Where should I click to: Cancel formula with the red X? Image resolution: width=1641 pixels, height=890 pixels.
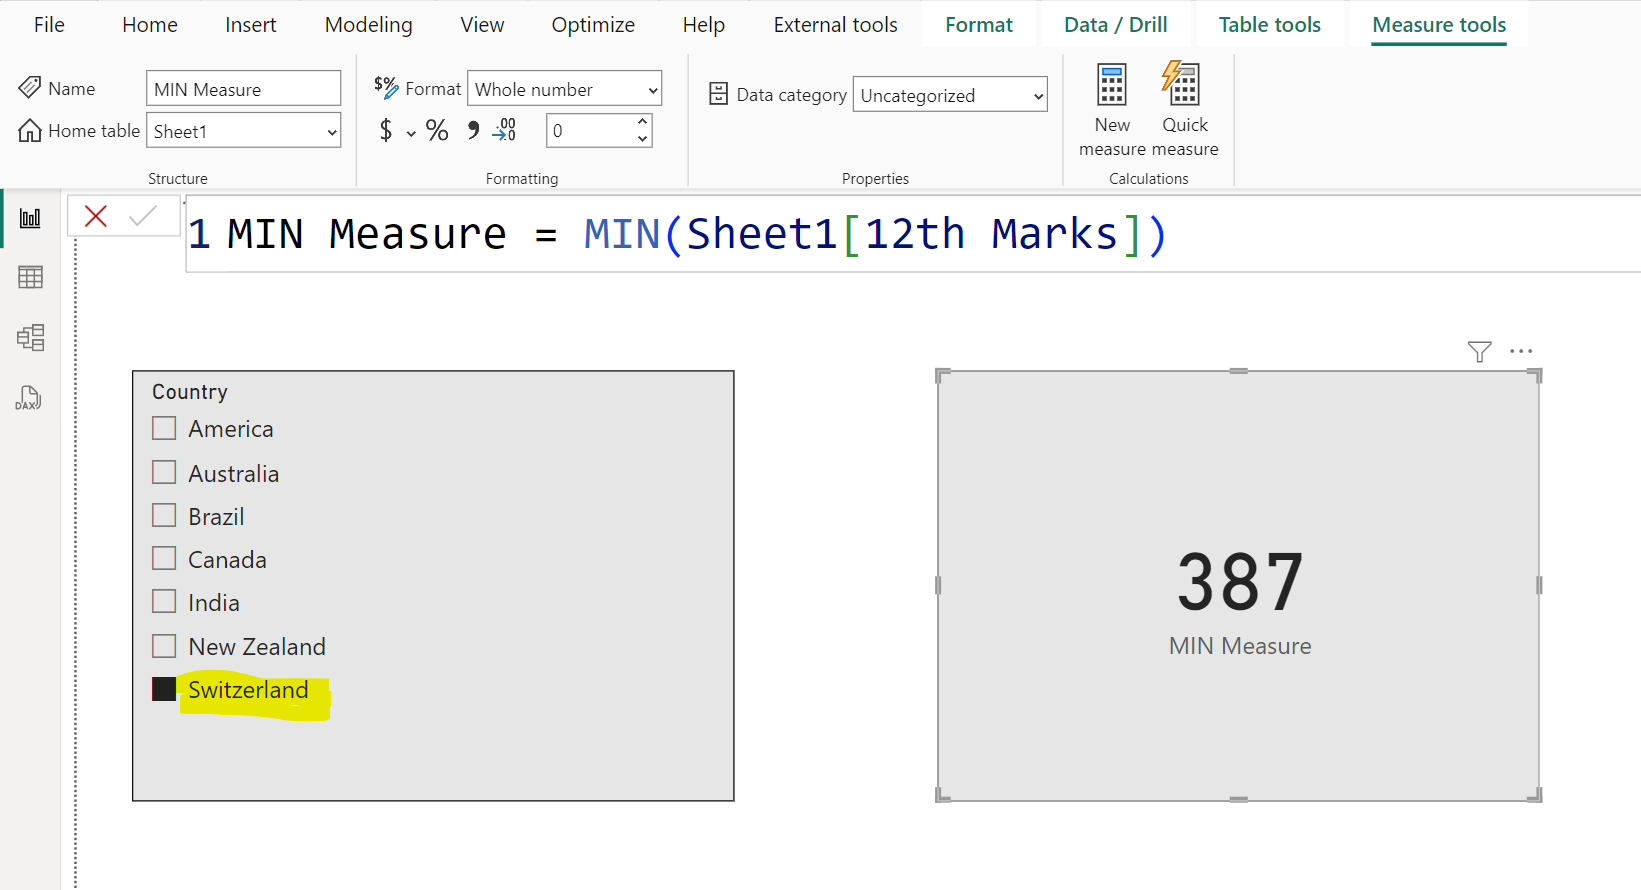pos(96,216)
